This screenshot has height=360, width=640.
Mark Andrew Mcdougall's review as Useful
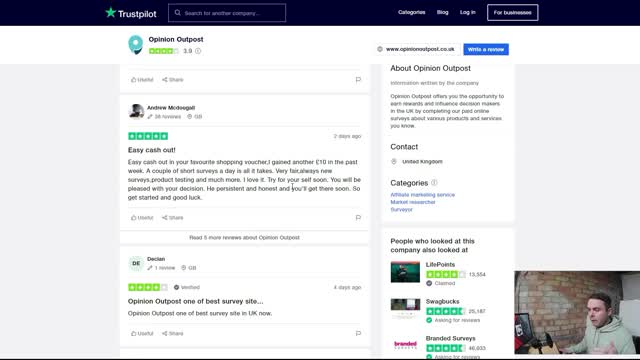(x=142, y=218)
